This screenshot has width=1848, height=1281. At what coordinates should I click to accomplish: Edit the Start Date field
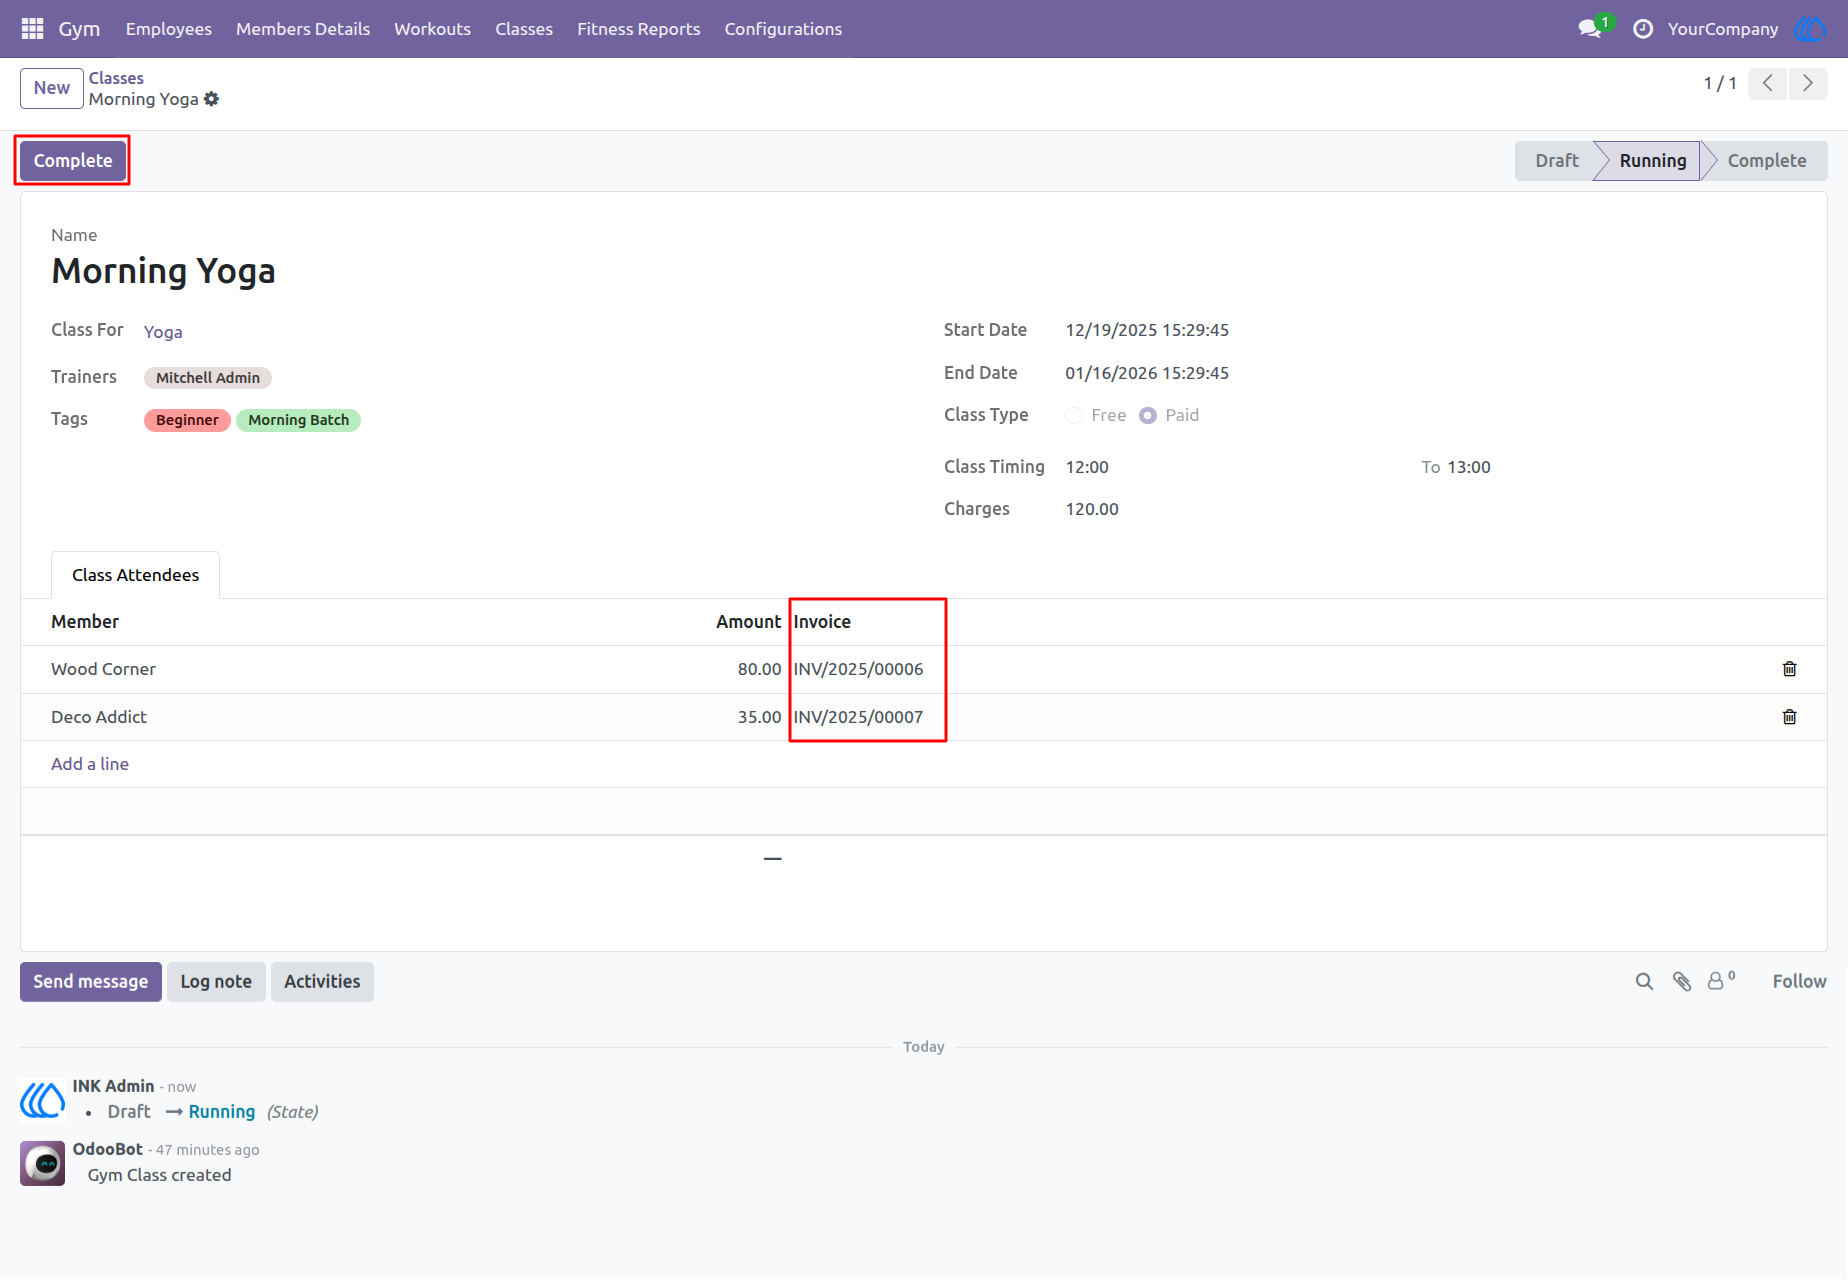click(1147, 330)
